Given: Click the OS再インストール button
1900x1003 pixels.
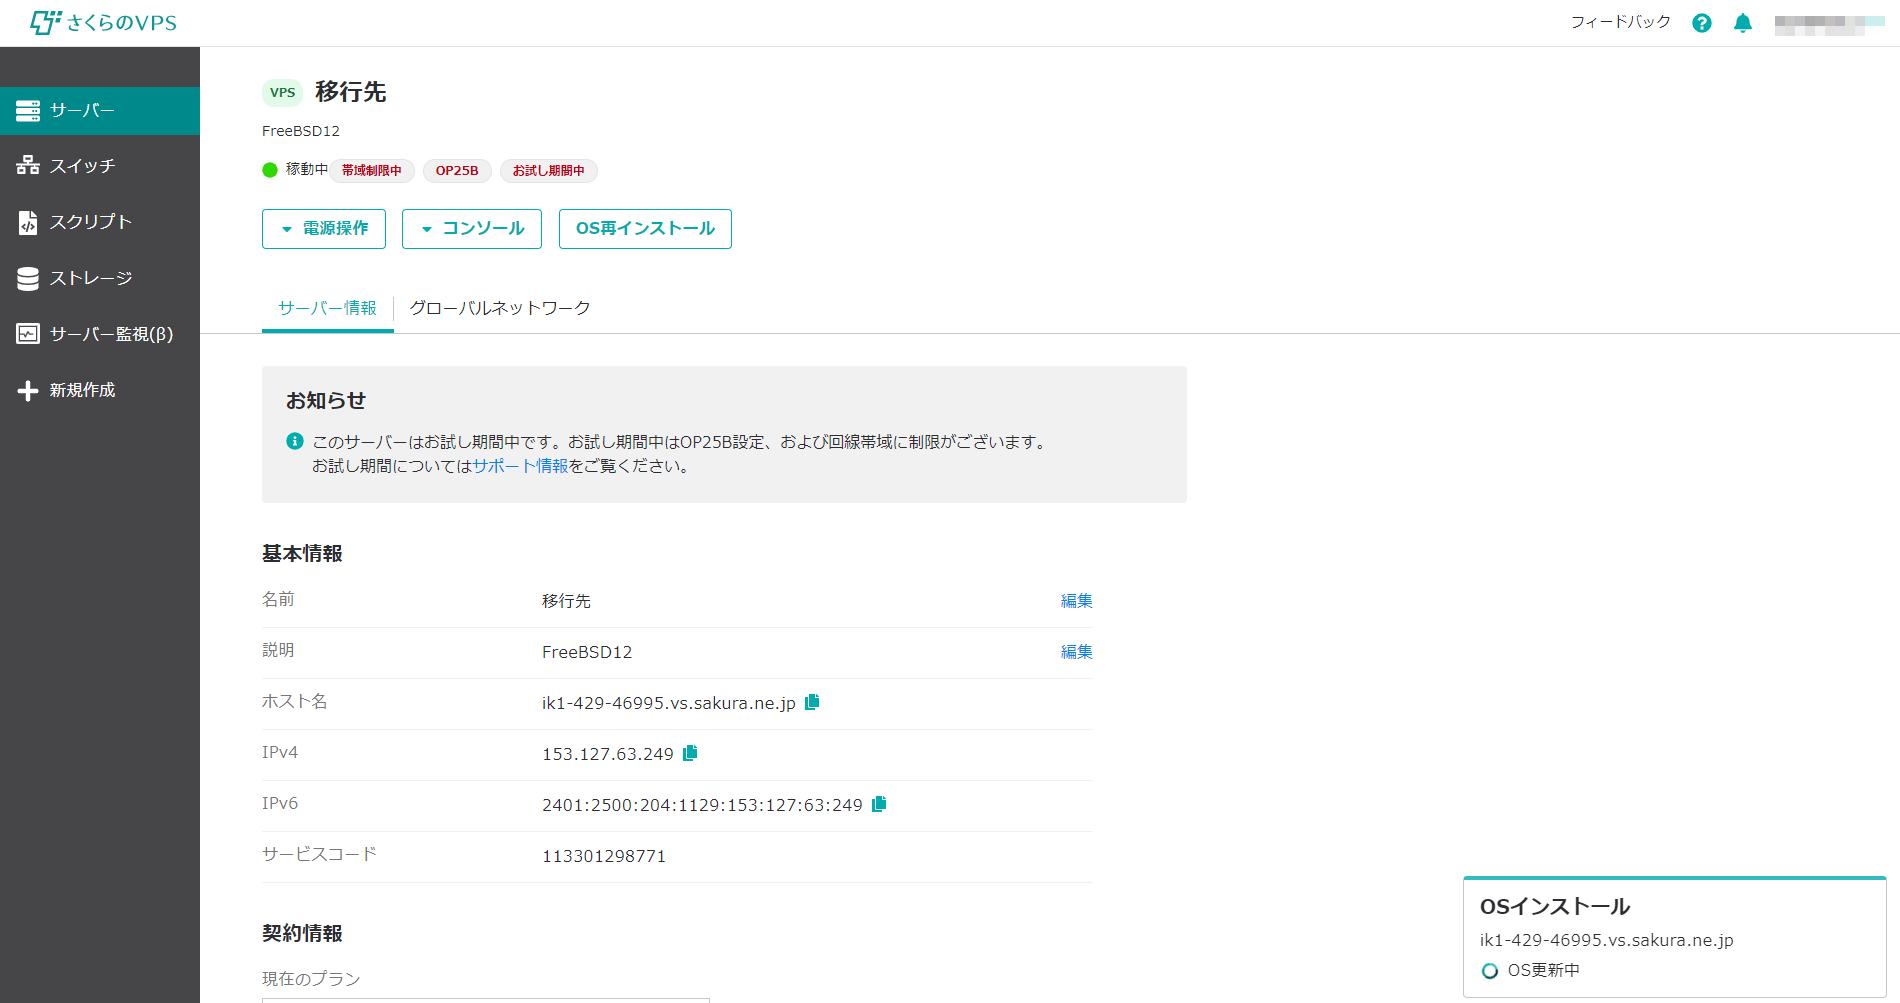Looking at the screenshot, I should click(x=645, y=229).
